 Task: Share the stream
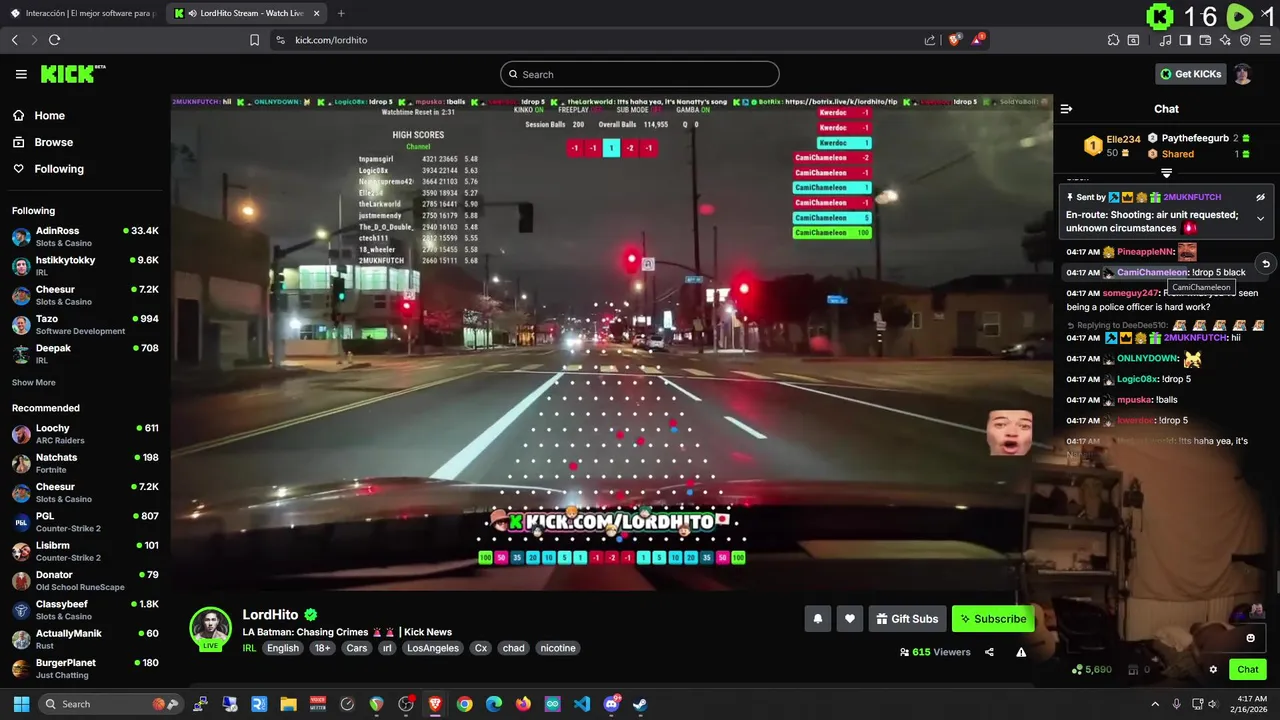pos(989,652)
